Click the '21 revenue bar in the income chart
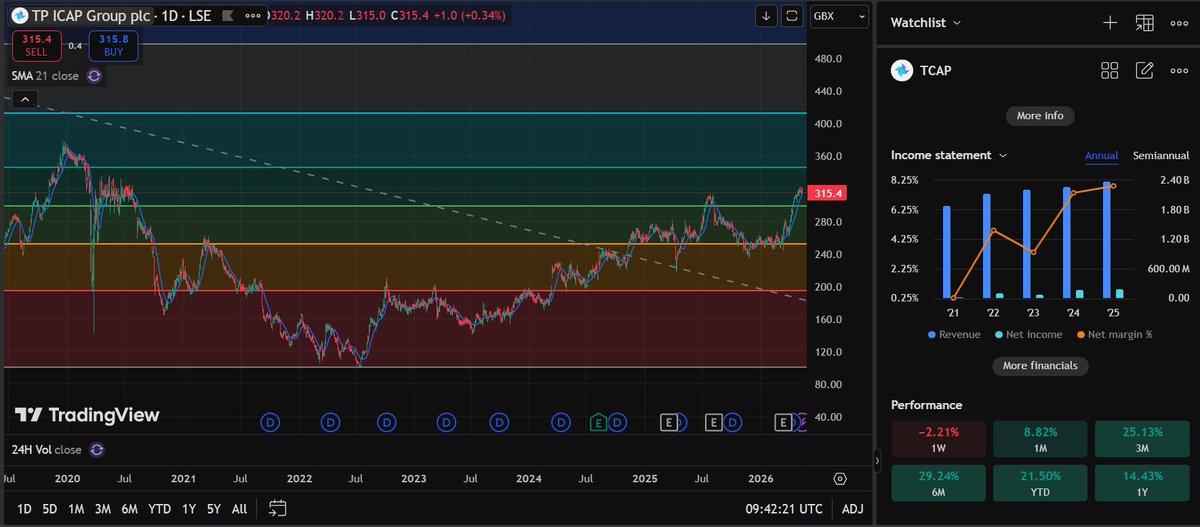 tap(947, 252)
